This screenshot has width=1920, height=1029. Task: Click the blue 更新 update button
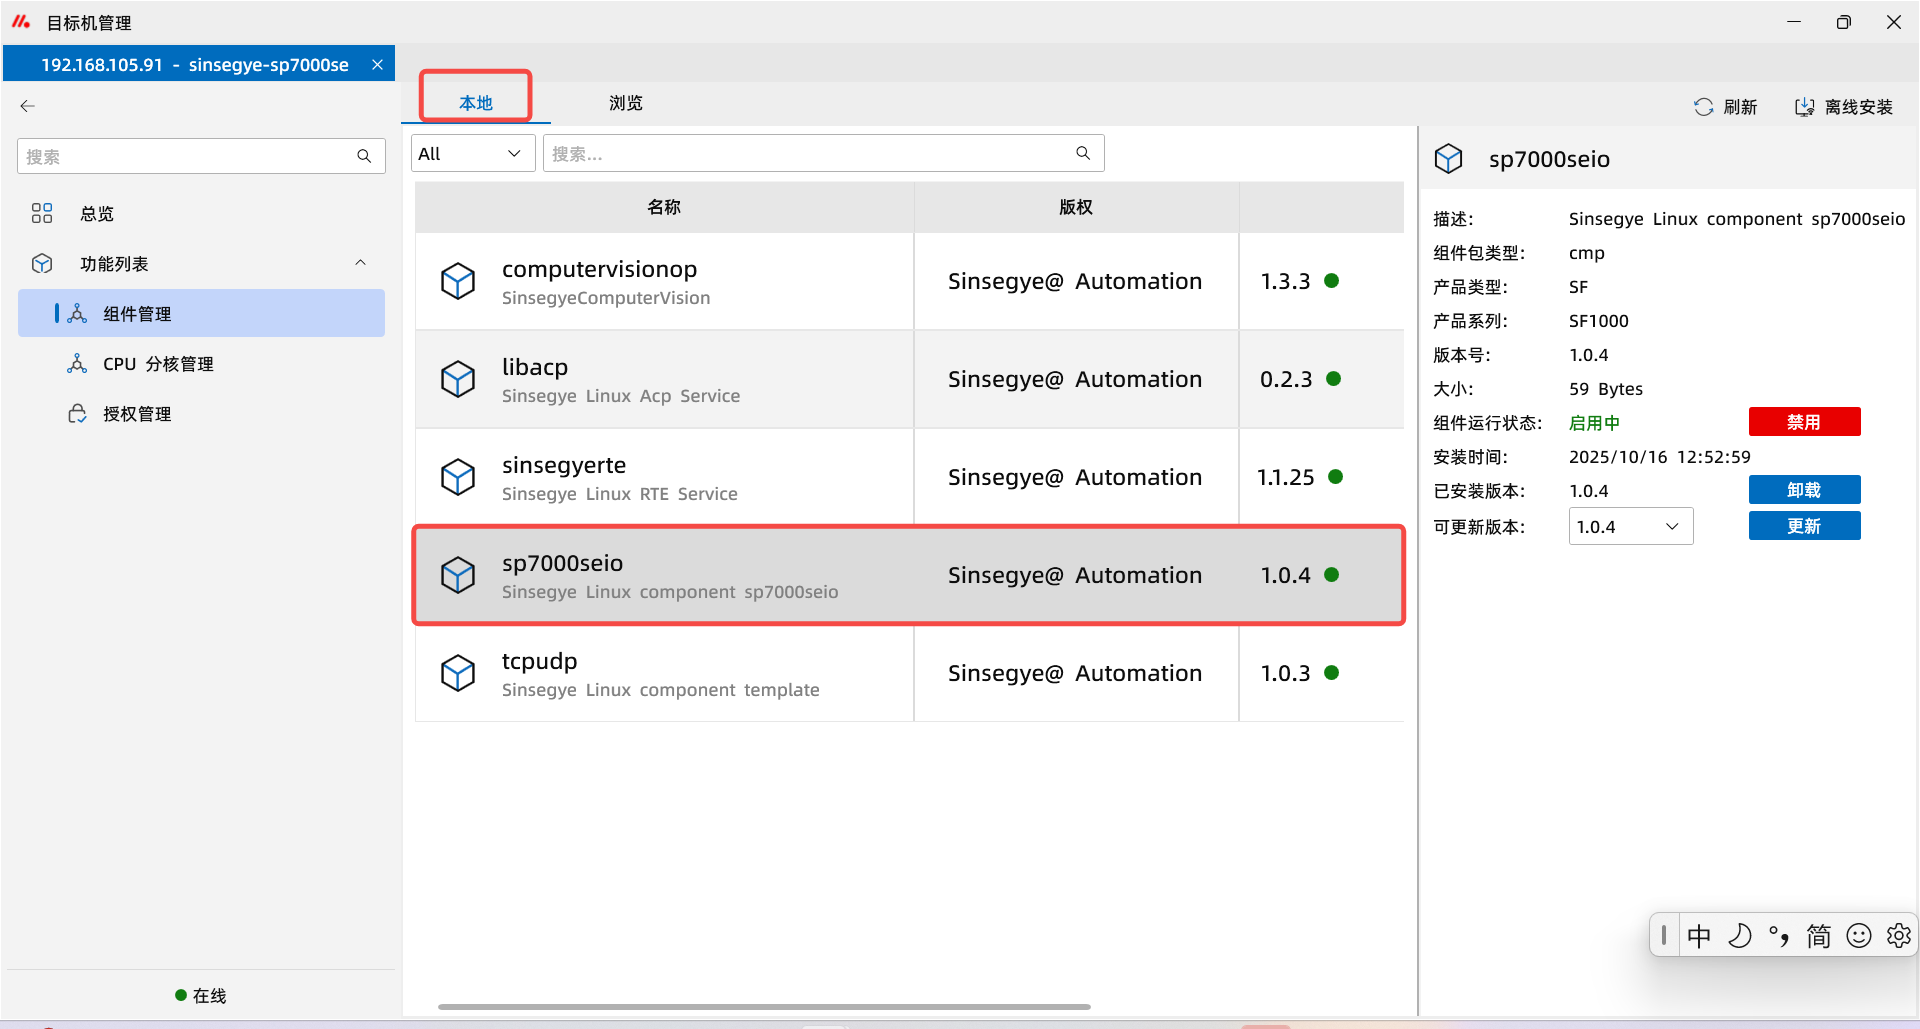(x=1804, y=526)
